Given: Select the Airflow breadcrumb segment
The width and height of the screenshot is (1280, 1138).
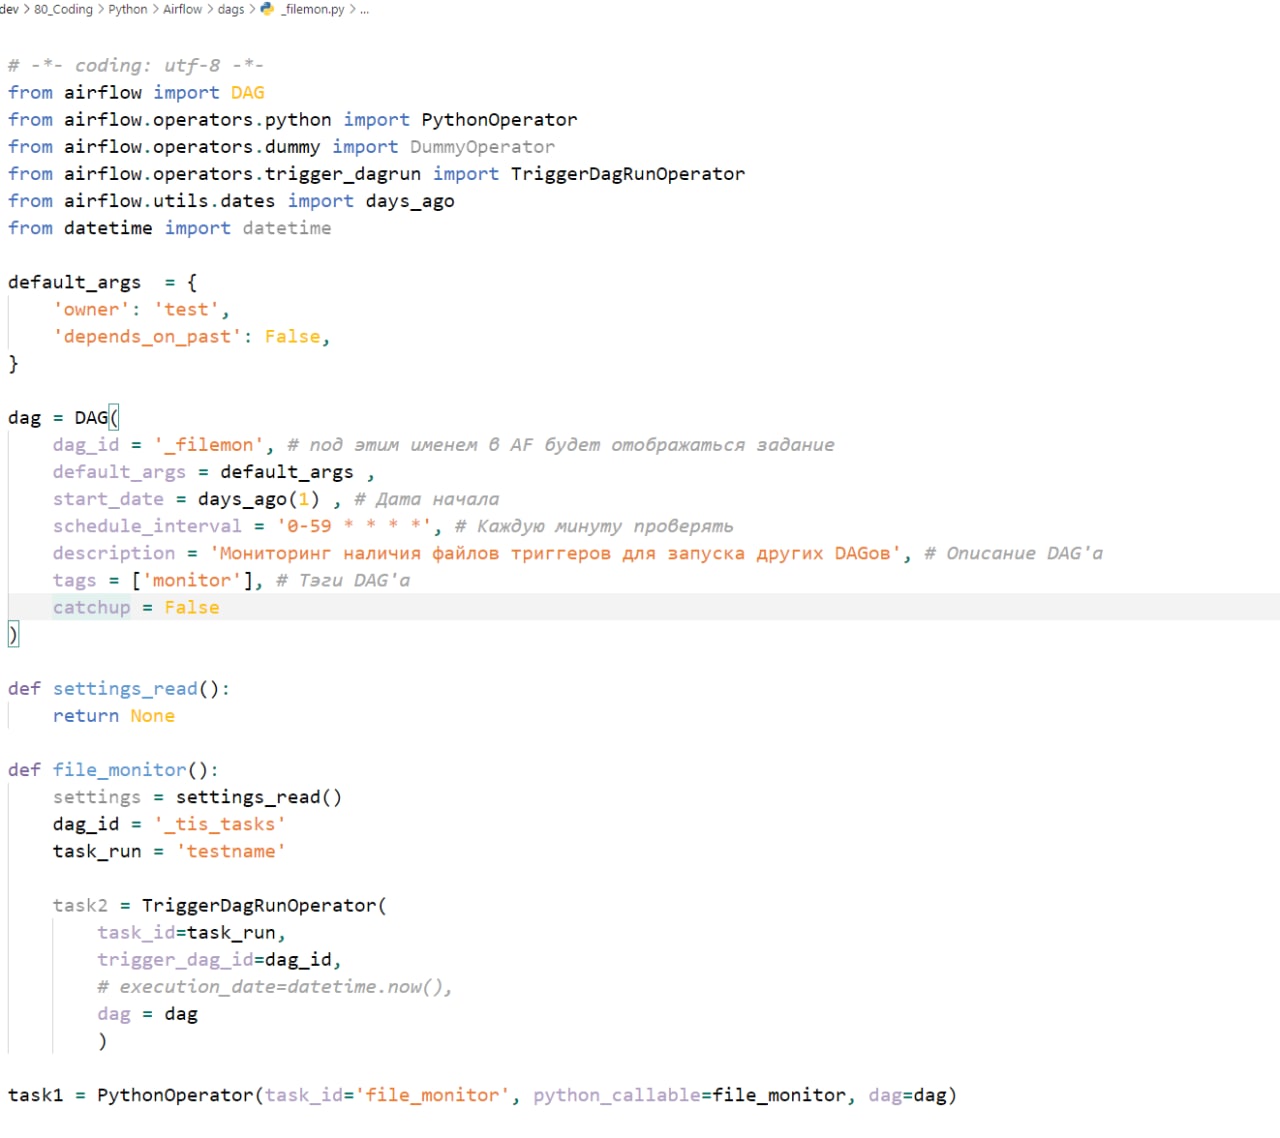Looking at the screenshot, I should (x=182, y=9).
